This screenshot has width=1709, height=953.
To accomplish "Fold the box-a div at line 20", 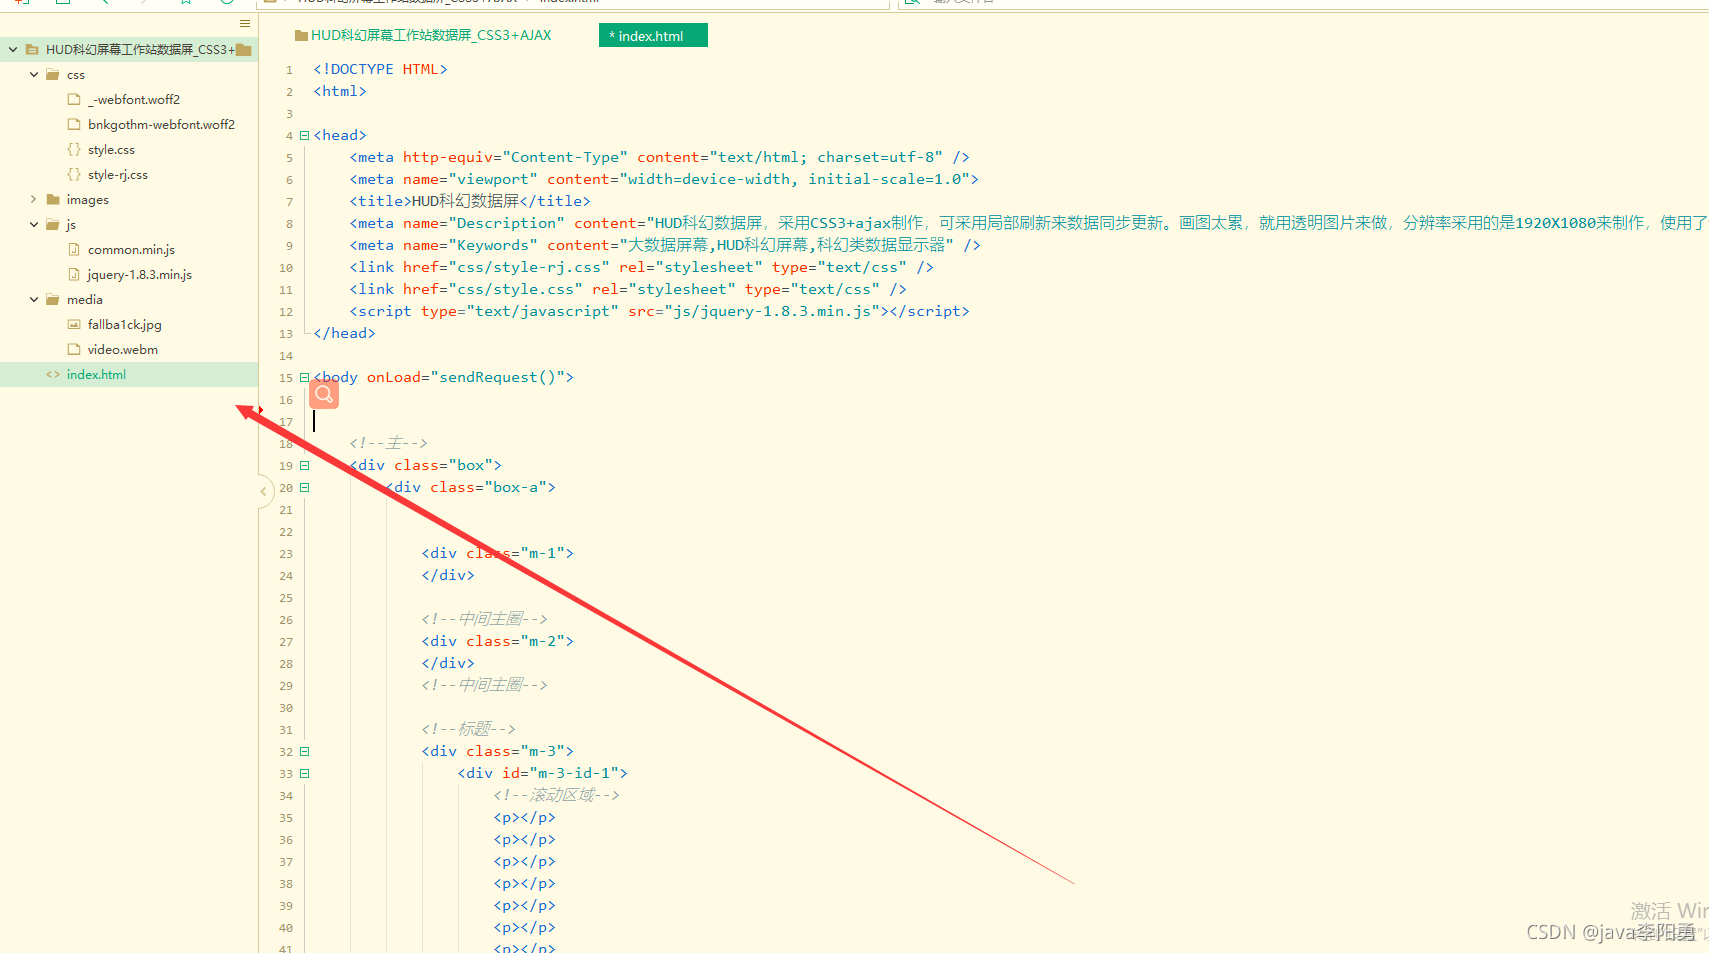I will click(x=305, y=487).
